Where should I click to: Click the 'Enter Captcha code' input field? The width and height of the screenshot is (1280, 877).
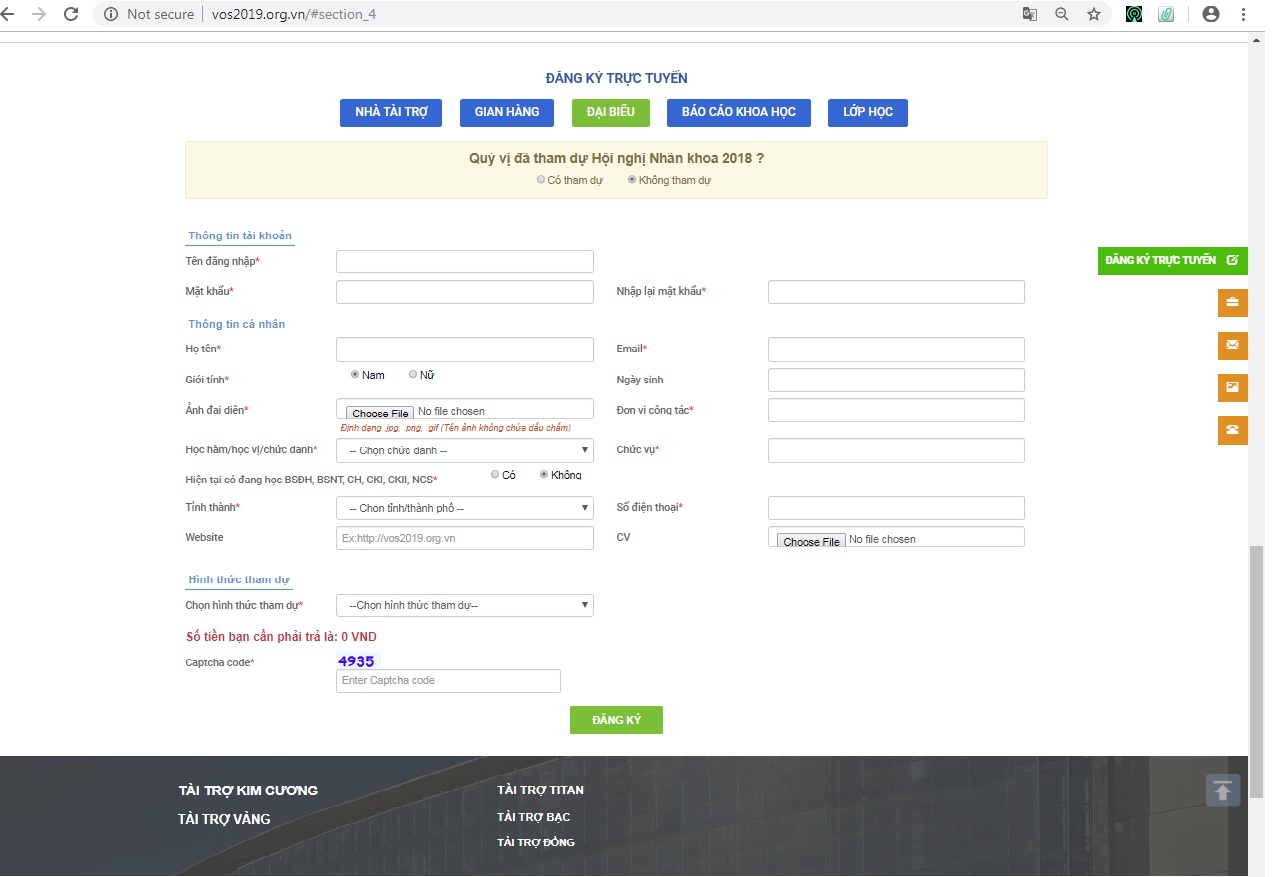(x=448, y=681)
